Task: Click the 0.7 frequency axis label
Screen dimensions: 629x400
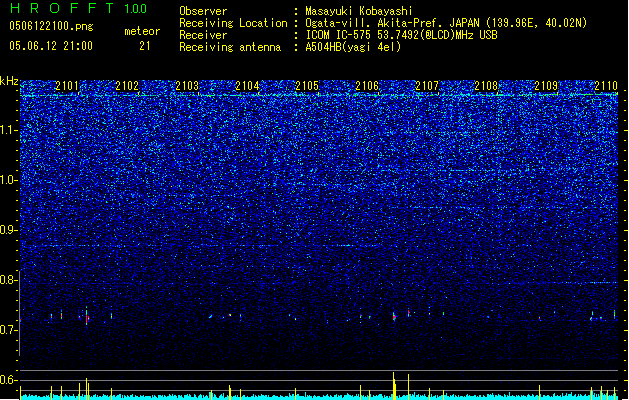Action: coord(8,330)
